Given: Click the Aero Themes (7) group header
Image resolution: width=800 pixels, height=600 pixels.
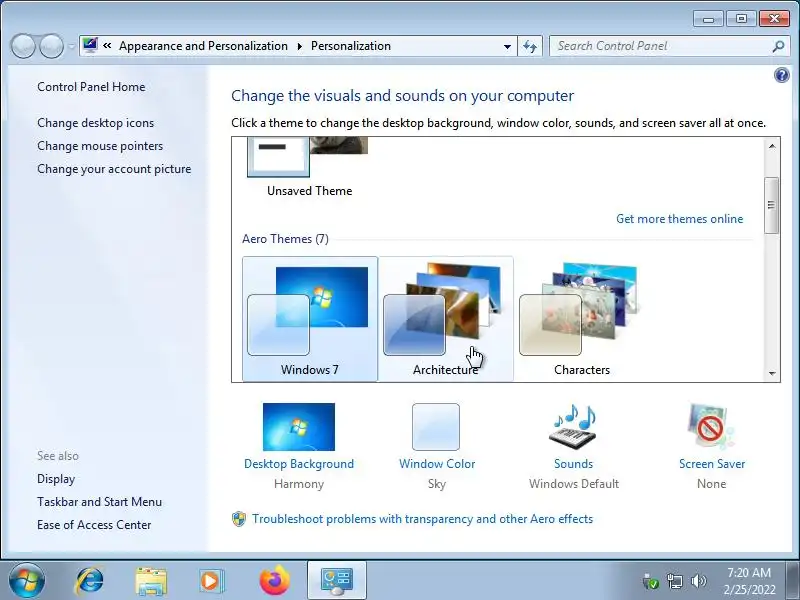Looking at the screenshot, I should pos(285,239).
